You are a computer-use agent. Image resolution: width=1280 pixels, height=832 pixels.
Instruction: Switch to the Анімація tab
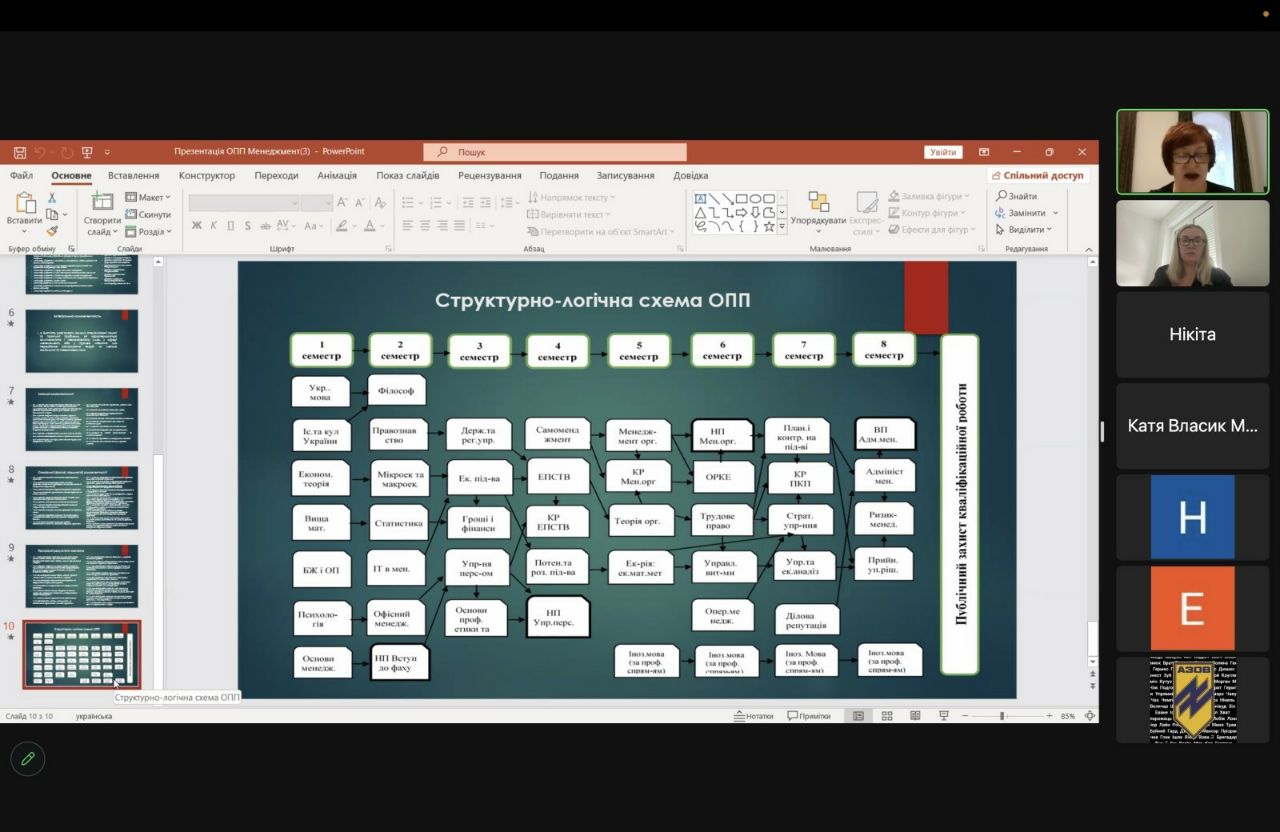coord(337,176)
